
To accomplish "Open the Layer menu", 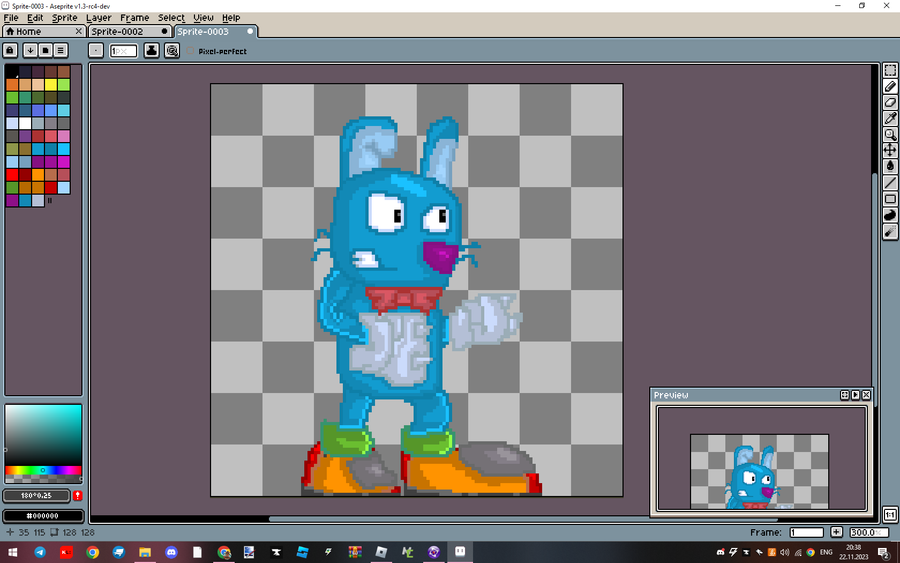I will pos(99,18).
